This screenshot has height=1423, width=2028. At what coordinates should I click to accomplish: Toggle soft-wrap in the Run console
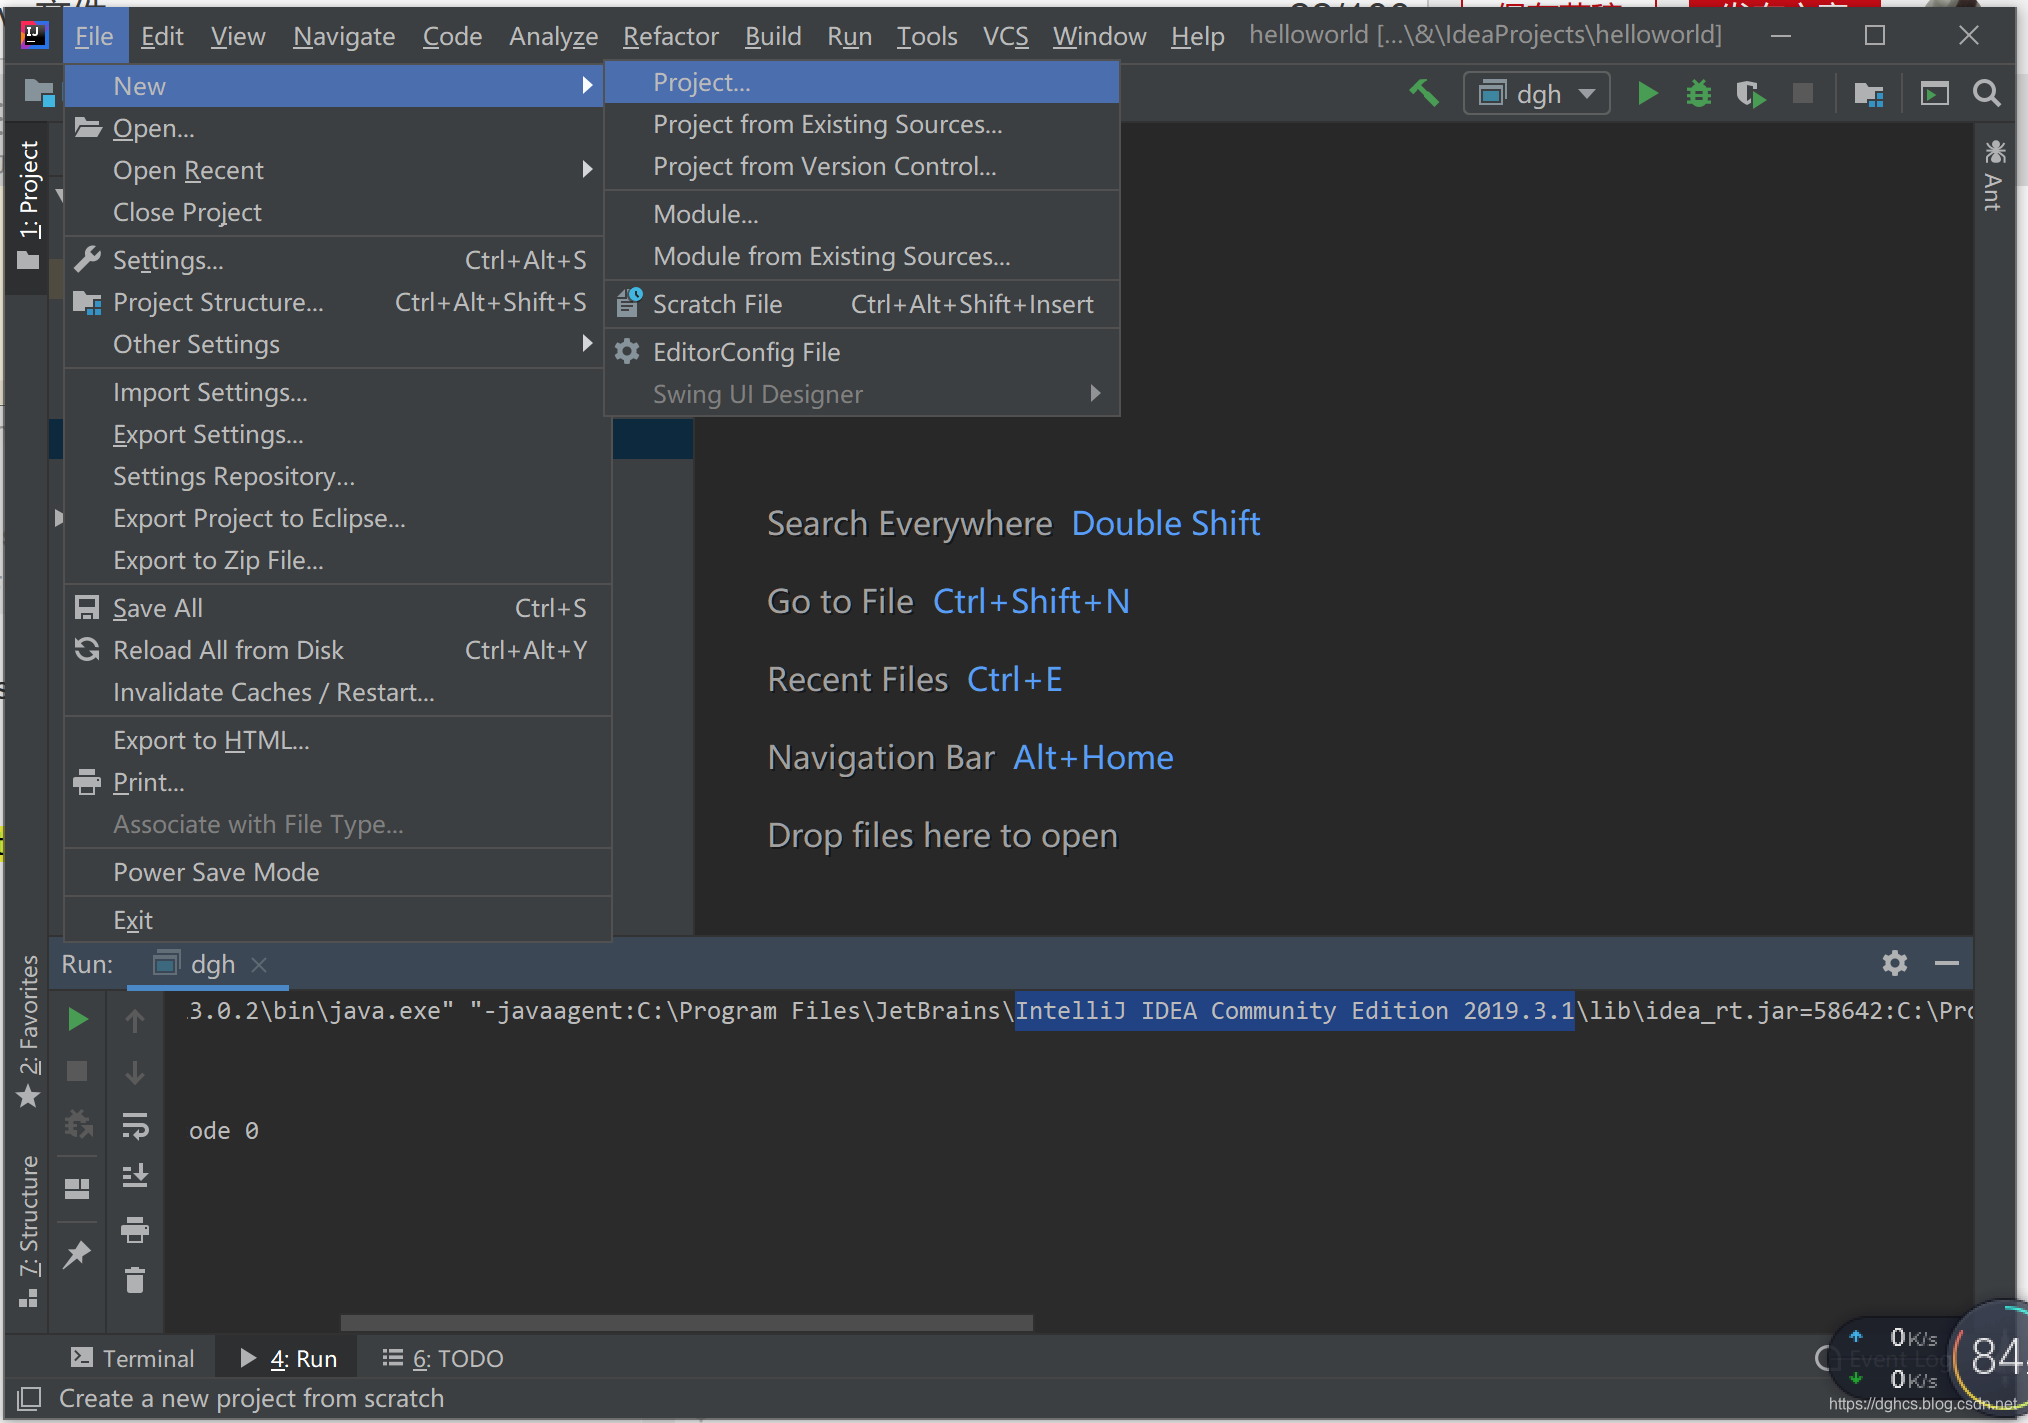(136, 1128)
